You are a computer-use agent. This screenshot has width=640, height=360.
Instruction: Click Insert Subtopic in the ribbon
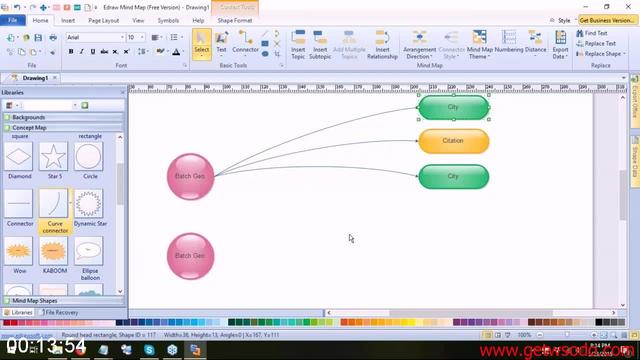(x=320, y=45)
